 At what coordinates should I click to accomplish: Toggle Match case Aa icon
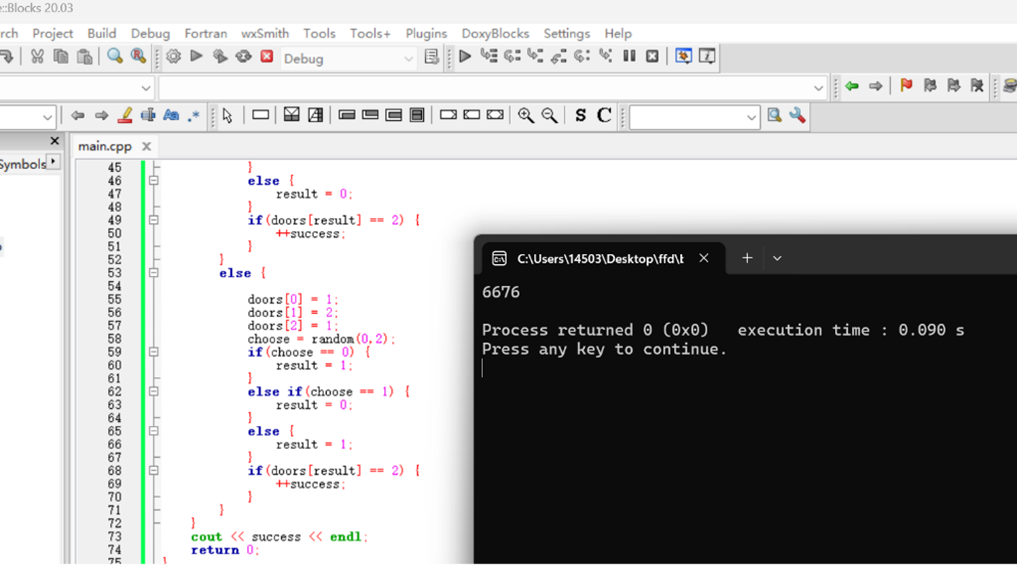point(171,115)
